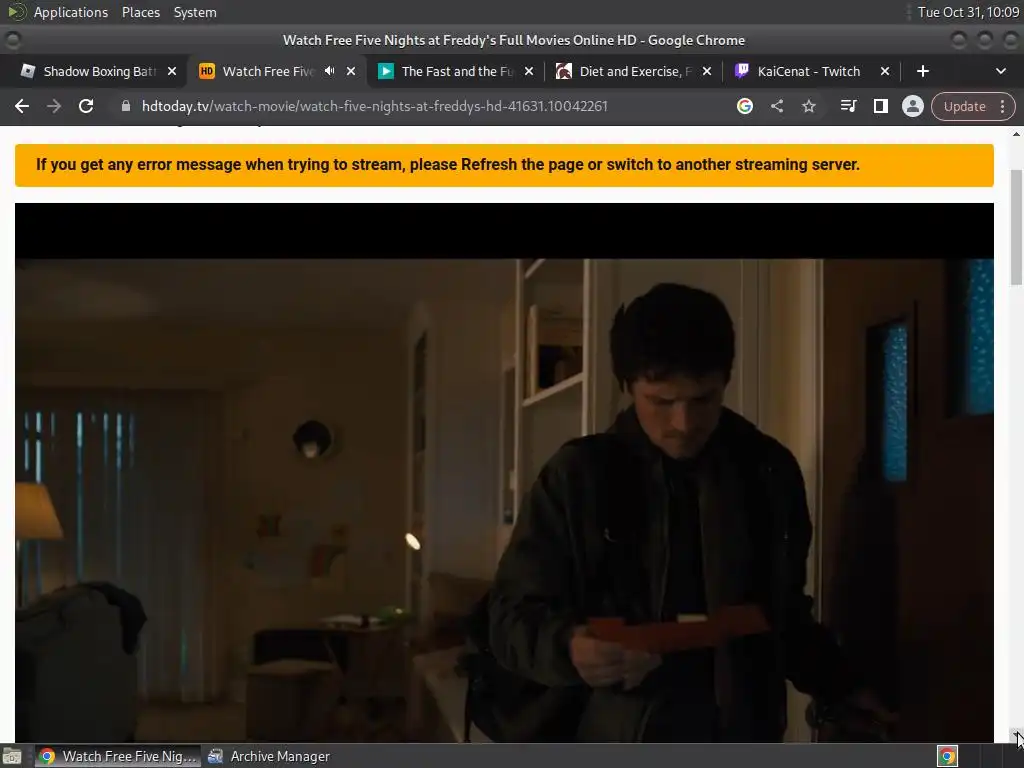The width and height of the screenshot is (1024, 768).
Task: Bookmark this page with the star
Action: point(808,106)
